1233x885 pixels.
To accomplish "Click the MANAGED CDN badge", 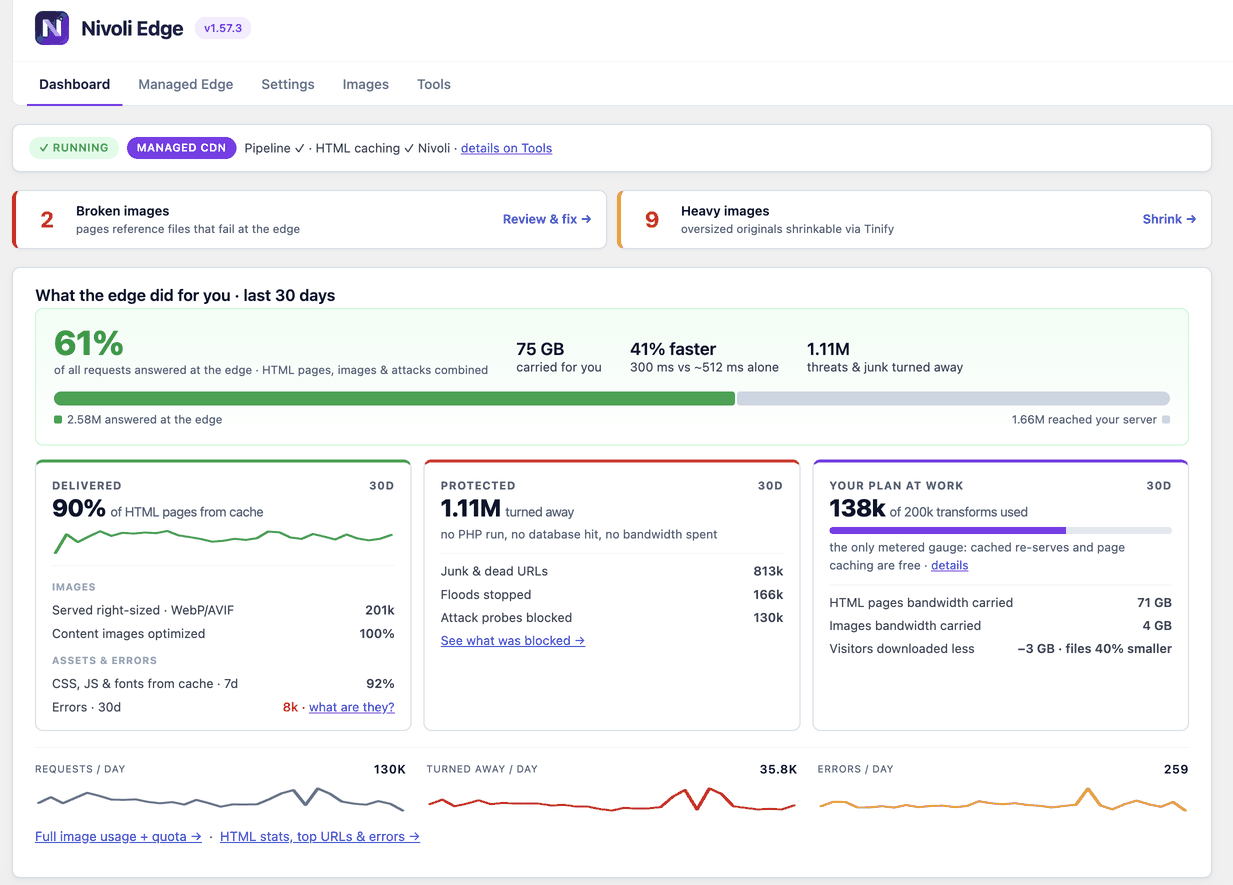I will coord(181,148).
